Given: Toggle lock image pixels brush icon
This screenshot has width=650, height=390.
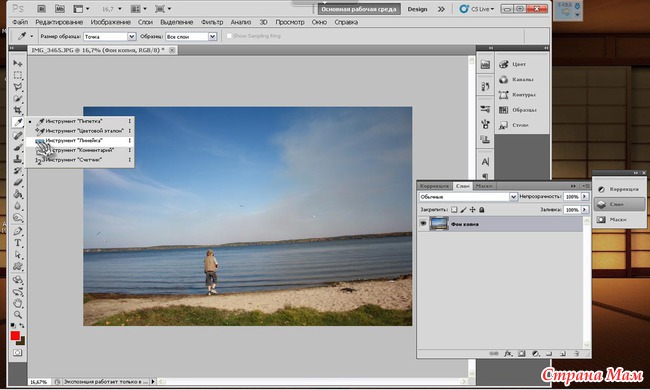Looking at the screenshot, I should click(463, 210).
